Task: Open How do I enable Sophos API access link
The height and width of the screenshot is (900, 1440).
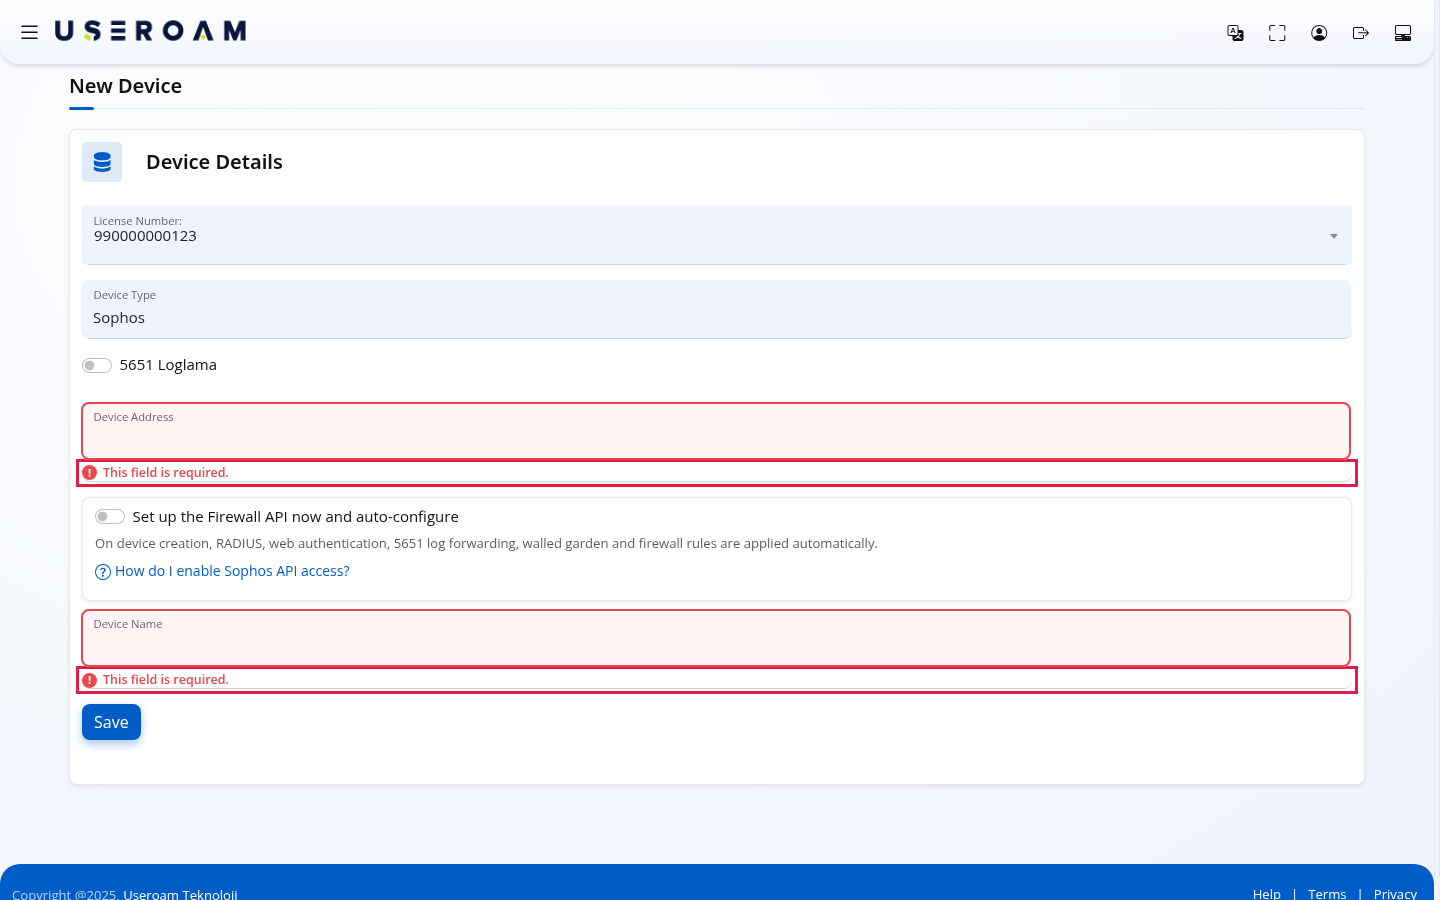Action: pyautogui.click(x=232, y=571)
